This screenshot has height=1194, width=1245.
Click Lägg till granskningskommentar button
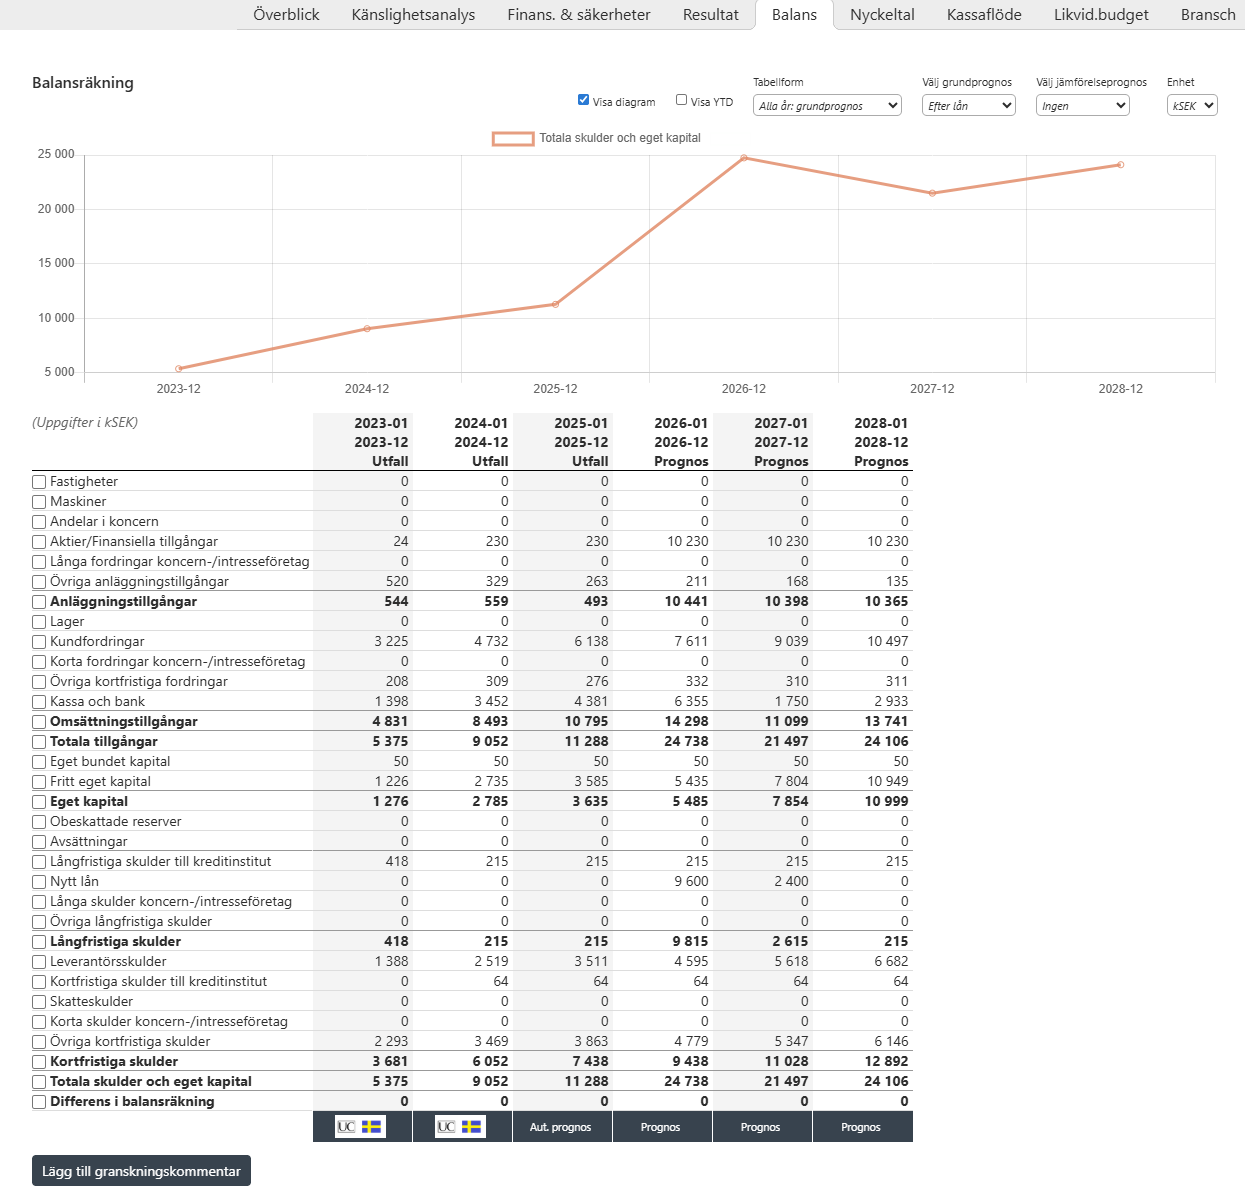141,1171
